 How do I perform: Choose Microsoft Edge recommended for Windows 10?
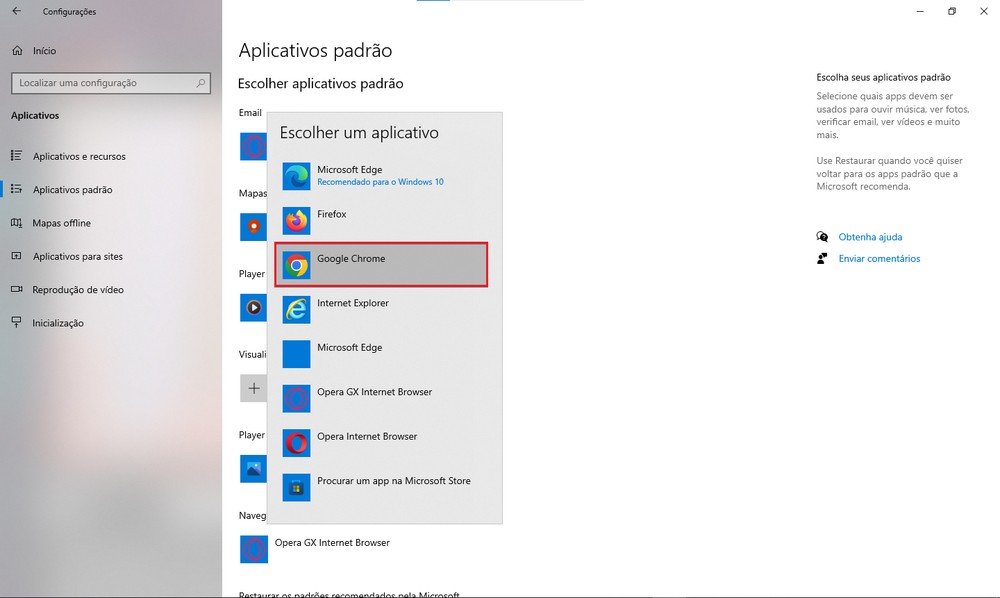381,176
